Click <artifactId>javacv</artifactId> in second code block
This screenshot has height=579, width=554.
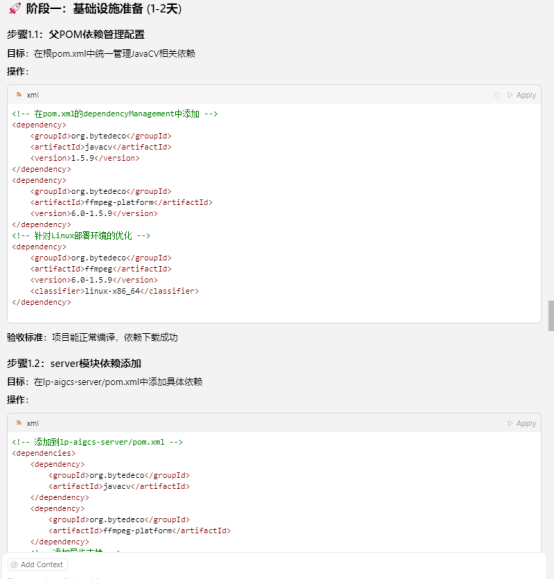(x=119, y=486)
